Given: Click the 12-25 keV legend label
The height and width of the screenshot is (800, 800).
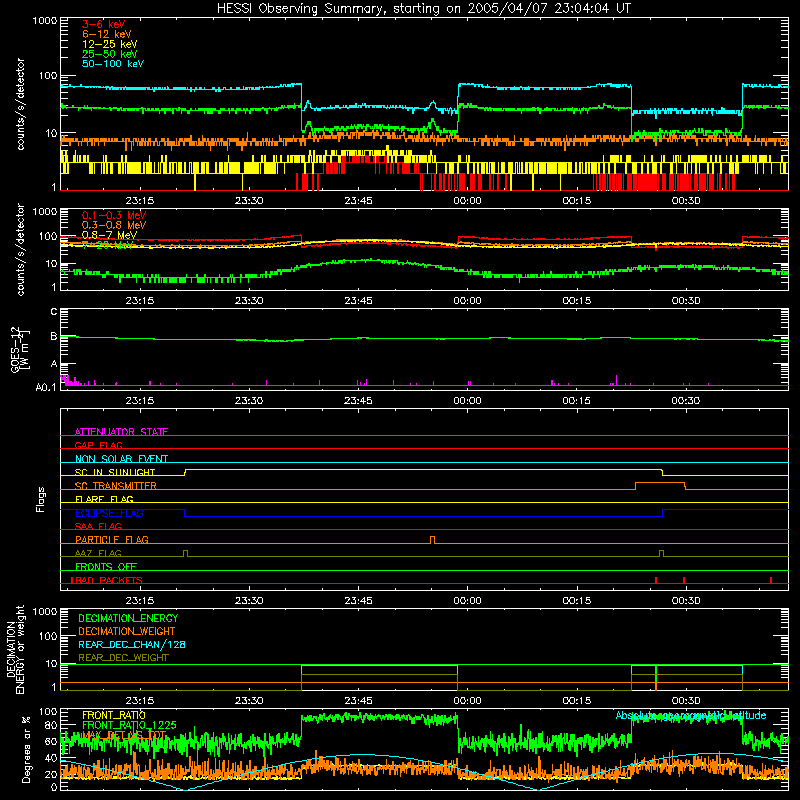Looking at the screenshot, I should [110, 44].
